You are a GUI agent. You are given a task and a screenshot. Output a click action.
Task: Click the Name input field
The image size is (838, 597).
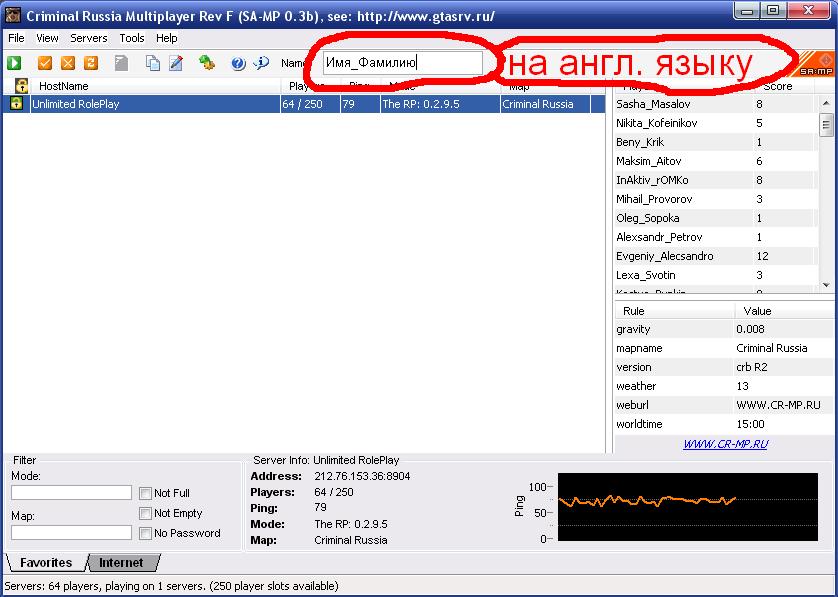402,63
